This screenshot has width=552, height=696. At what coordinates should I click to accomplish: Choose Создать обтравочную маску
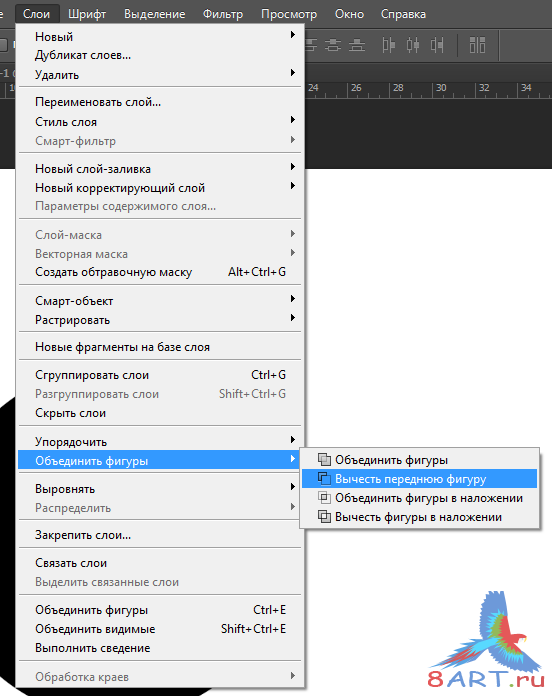(160, 272)
